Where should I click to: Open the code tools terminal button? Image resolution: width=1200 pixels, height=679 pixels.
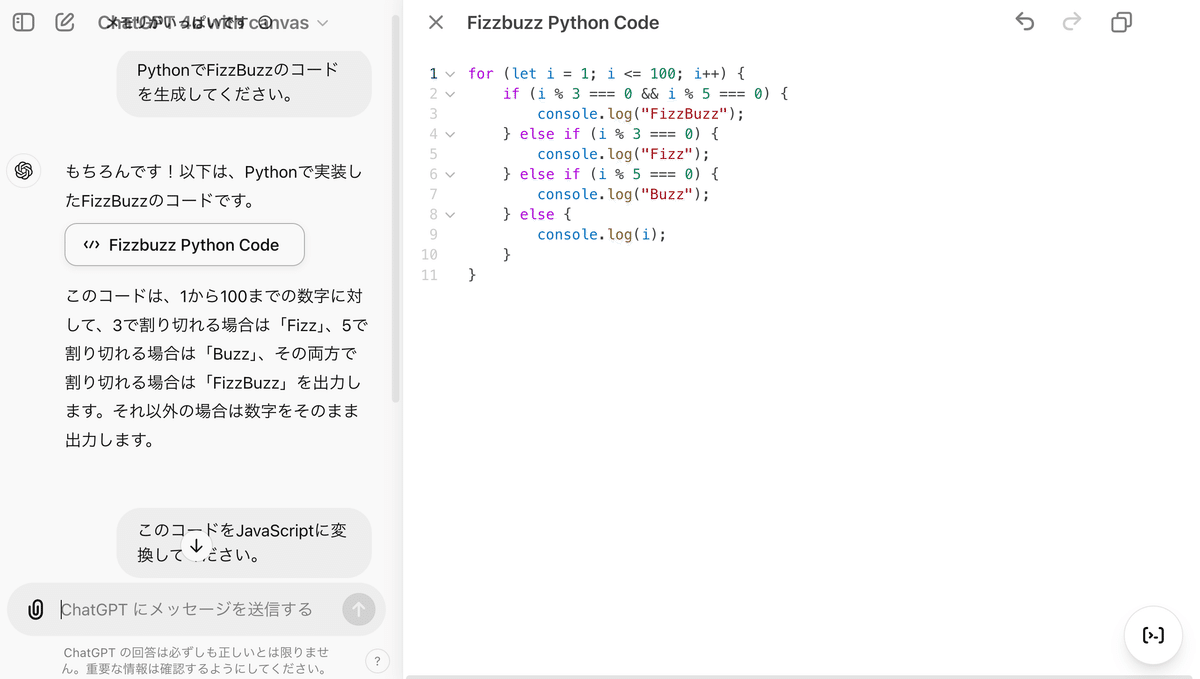click(1153, 635)
